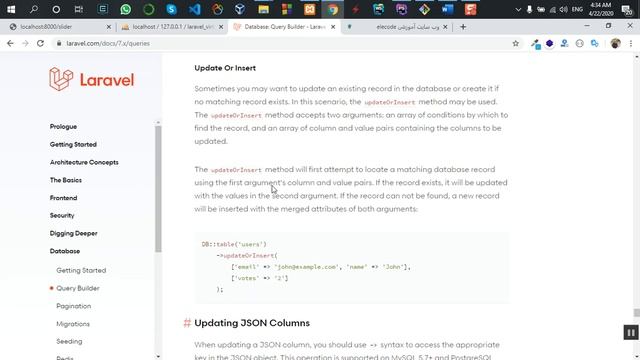Open the Seeding docs page
This screenshot has height=360, width=640.
pyautogui.click(x=69, y=342)
